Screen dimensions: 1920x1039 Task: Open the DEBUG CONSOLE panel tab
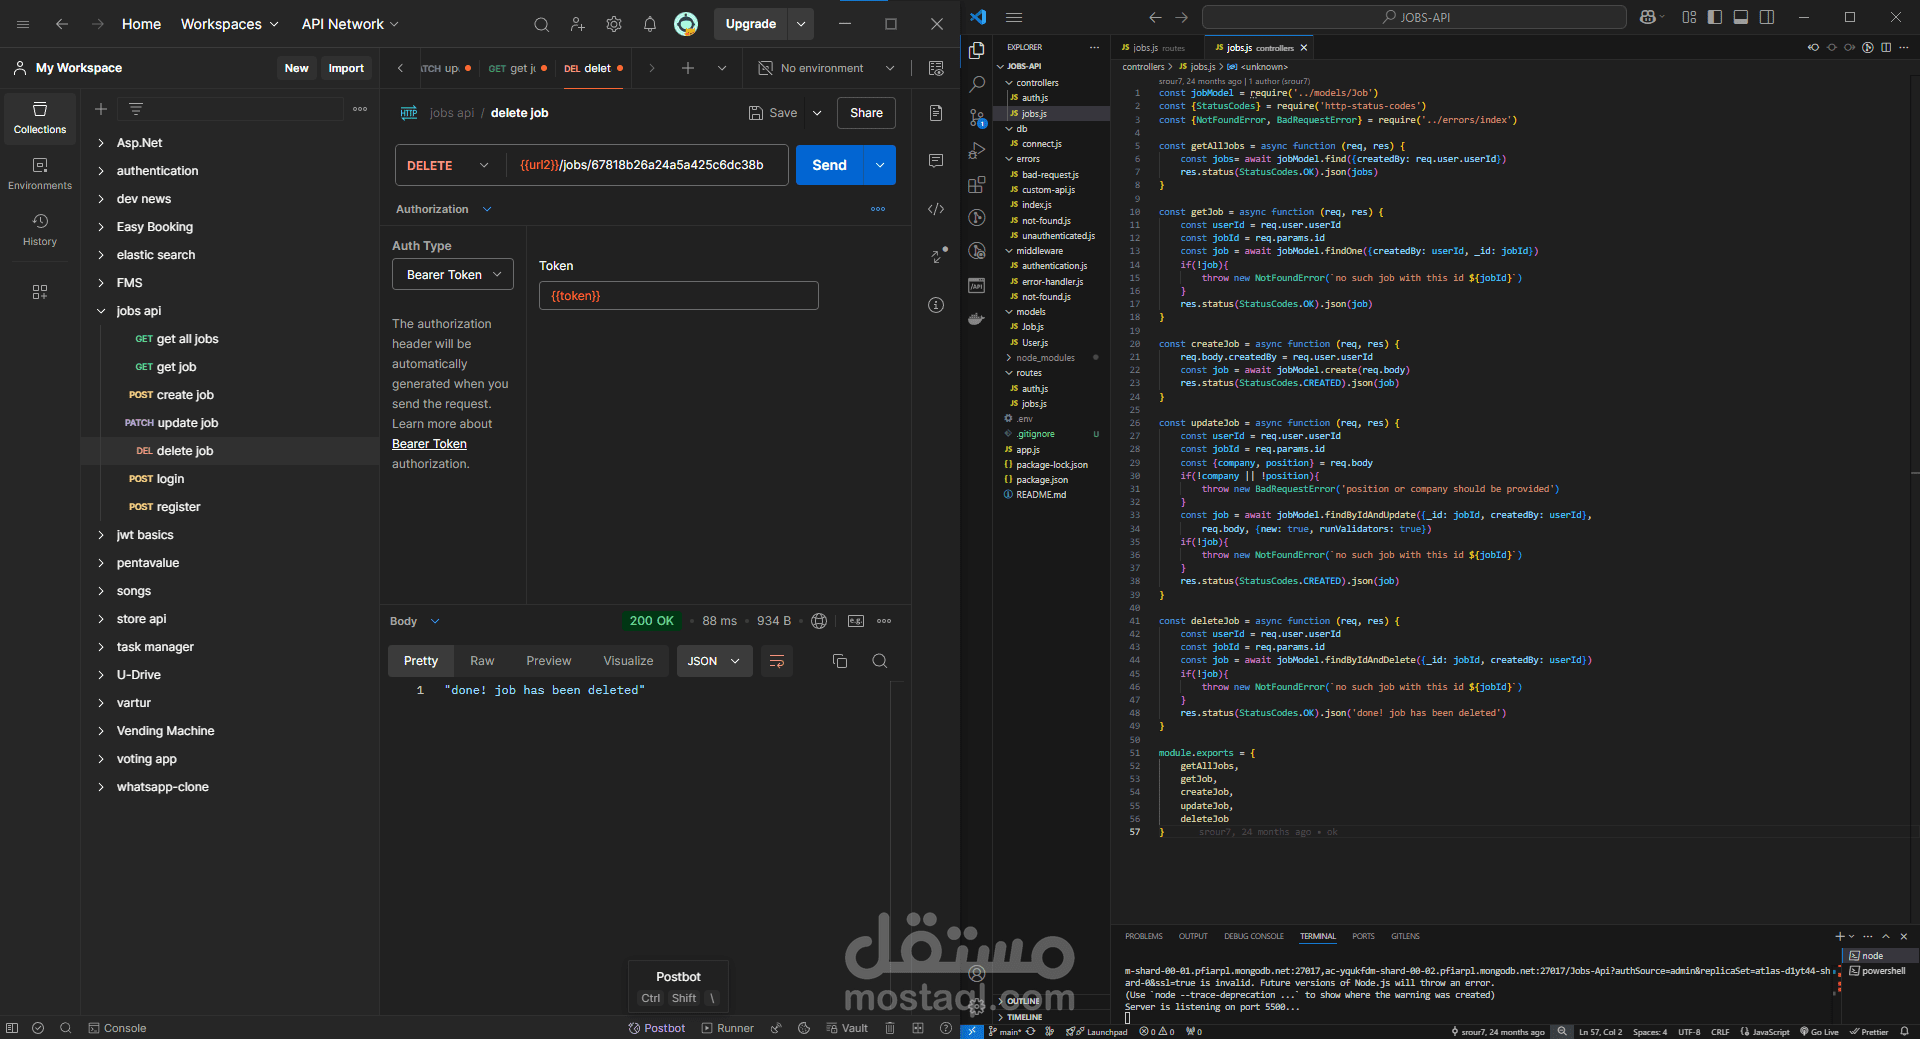pyautogui.click(x=1254, y=936)
